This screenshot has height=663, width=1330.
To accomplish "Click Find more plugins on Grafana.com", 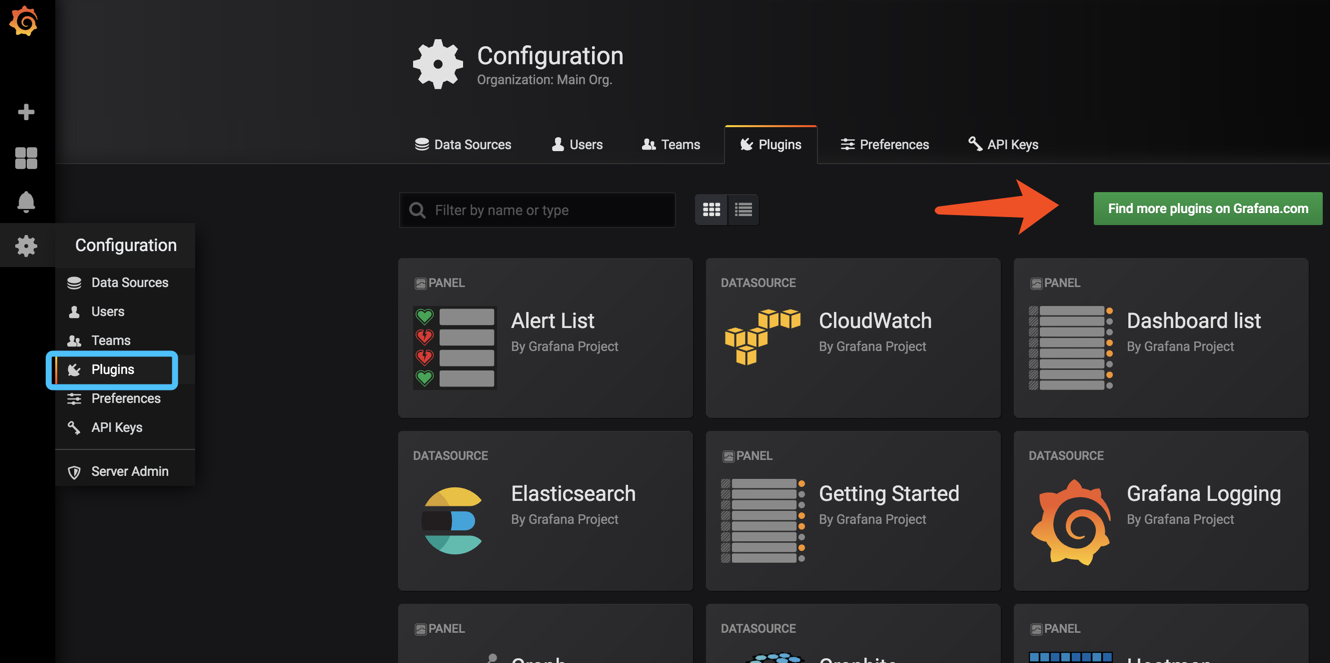I will [x=1208, y=209].
